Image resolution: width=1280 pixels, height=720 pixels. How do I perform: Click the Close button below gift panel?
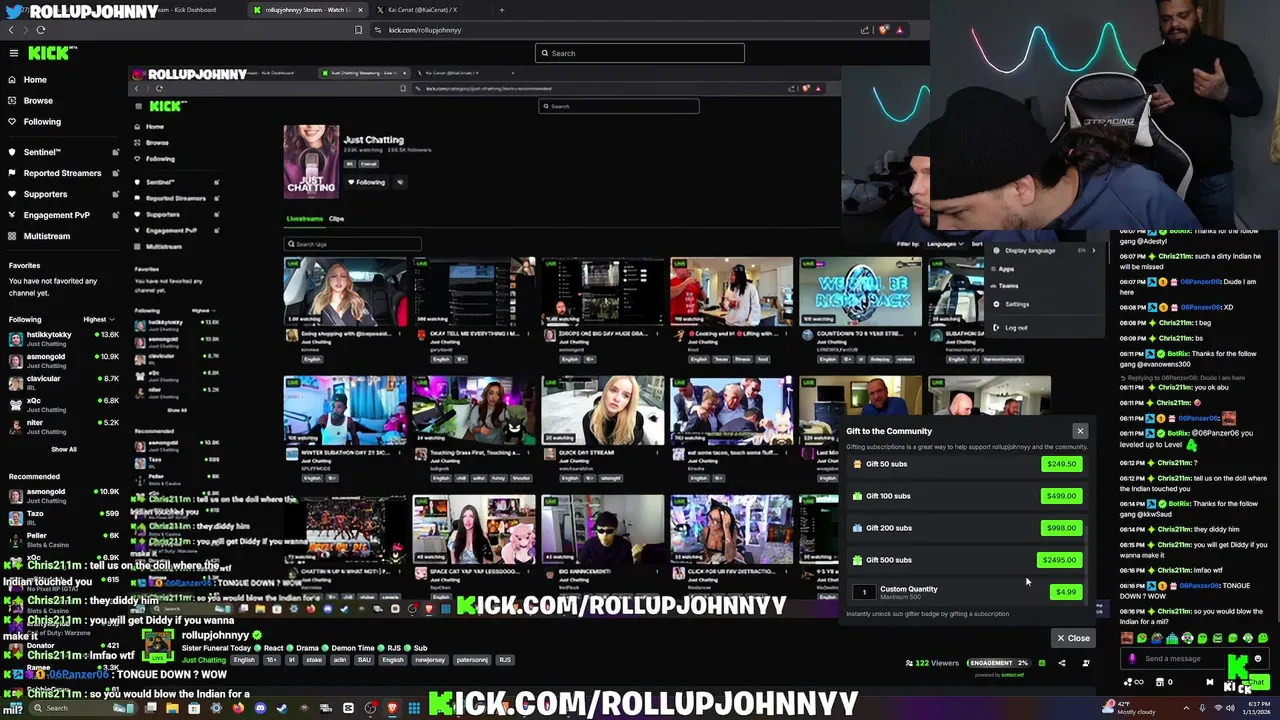1073,638
